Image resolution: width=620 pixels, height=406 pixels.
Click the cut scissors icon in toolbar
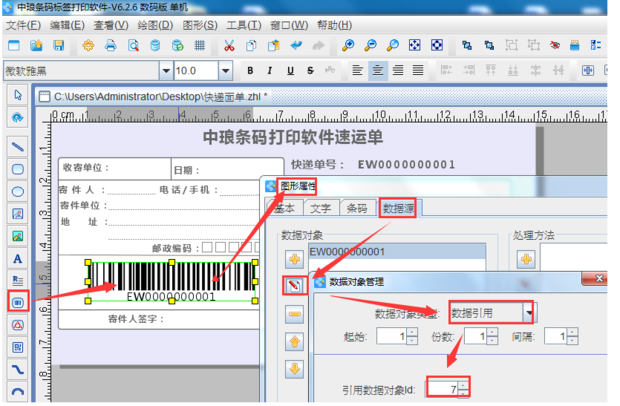click(x=230, y=45)
